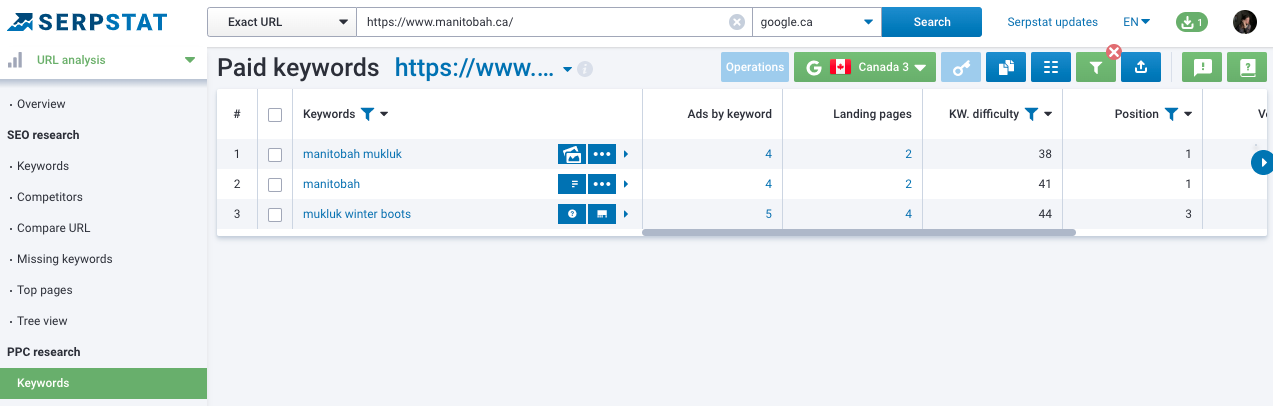Remove filters via the red X badge
The height and width of the screenshot is (406, 1273).
pos(1114,52)
